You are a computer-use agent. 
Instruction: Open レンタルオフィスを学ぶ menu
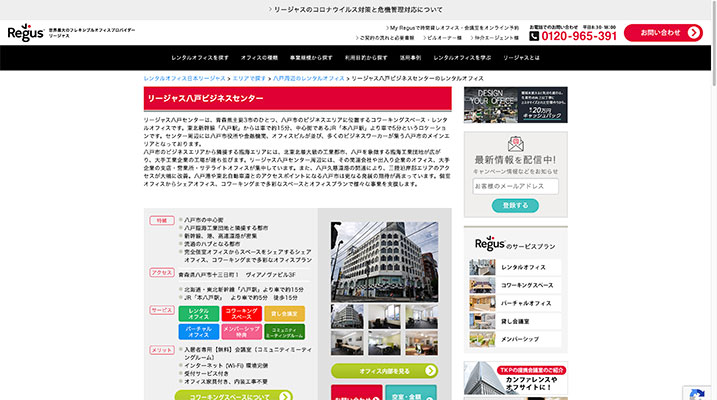pos(462,58)
